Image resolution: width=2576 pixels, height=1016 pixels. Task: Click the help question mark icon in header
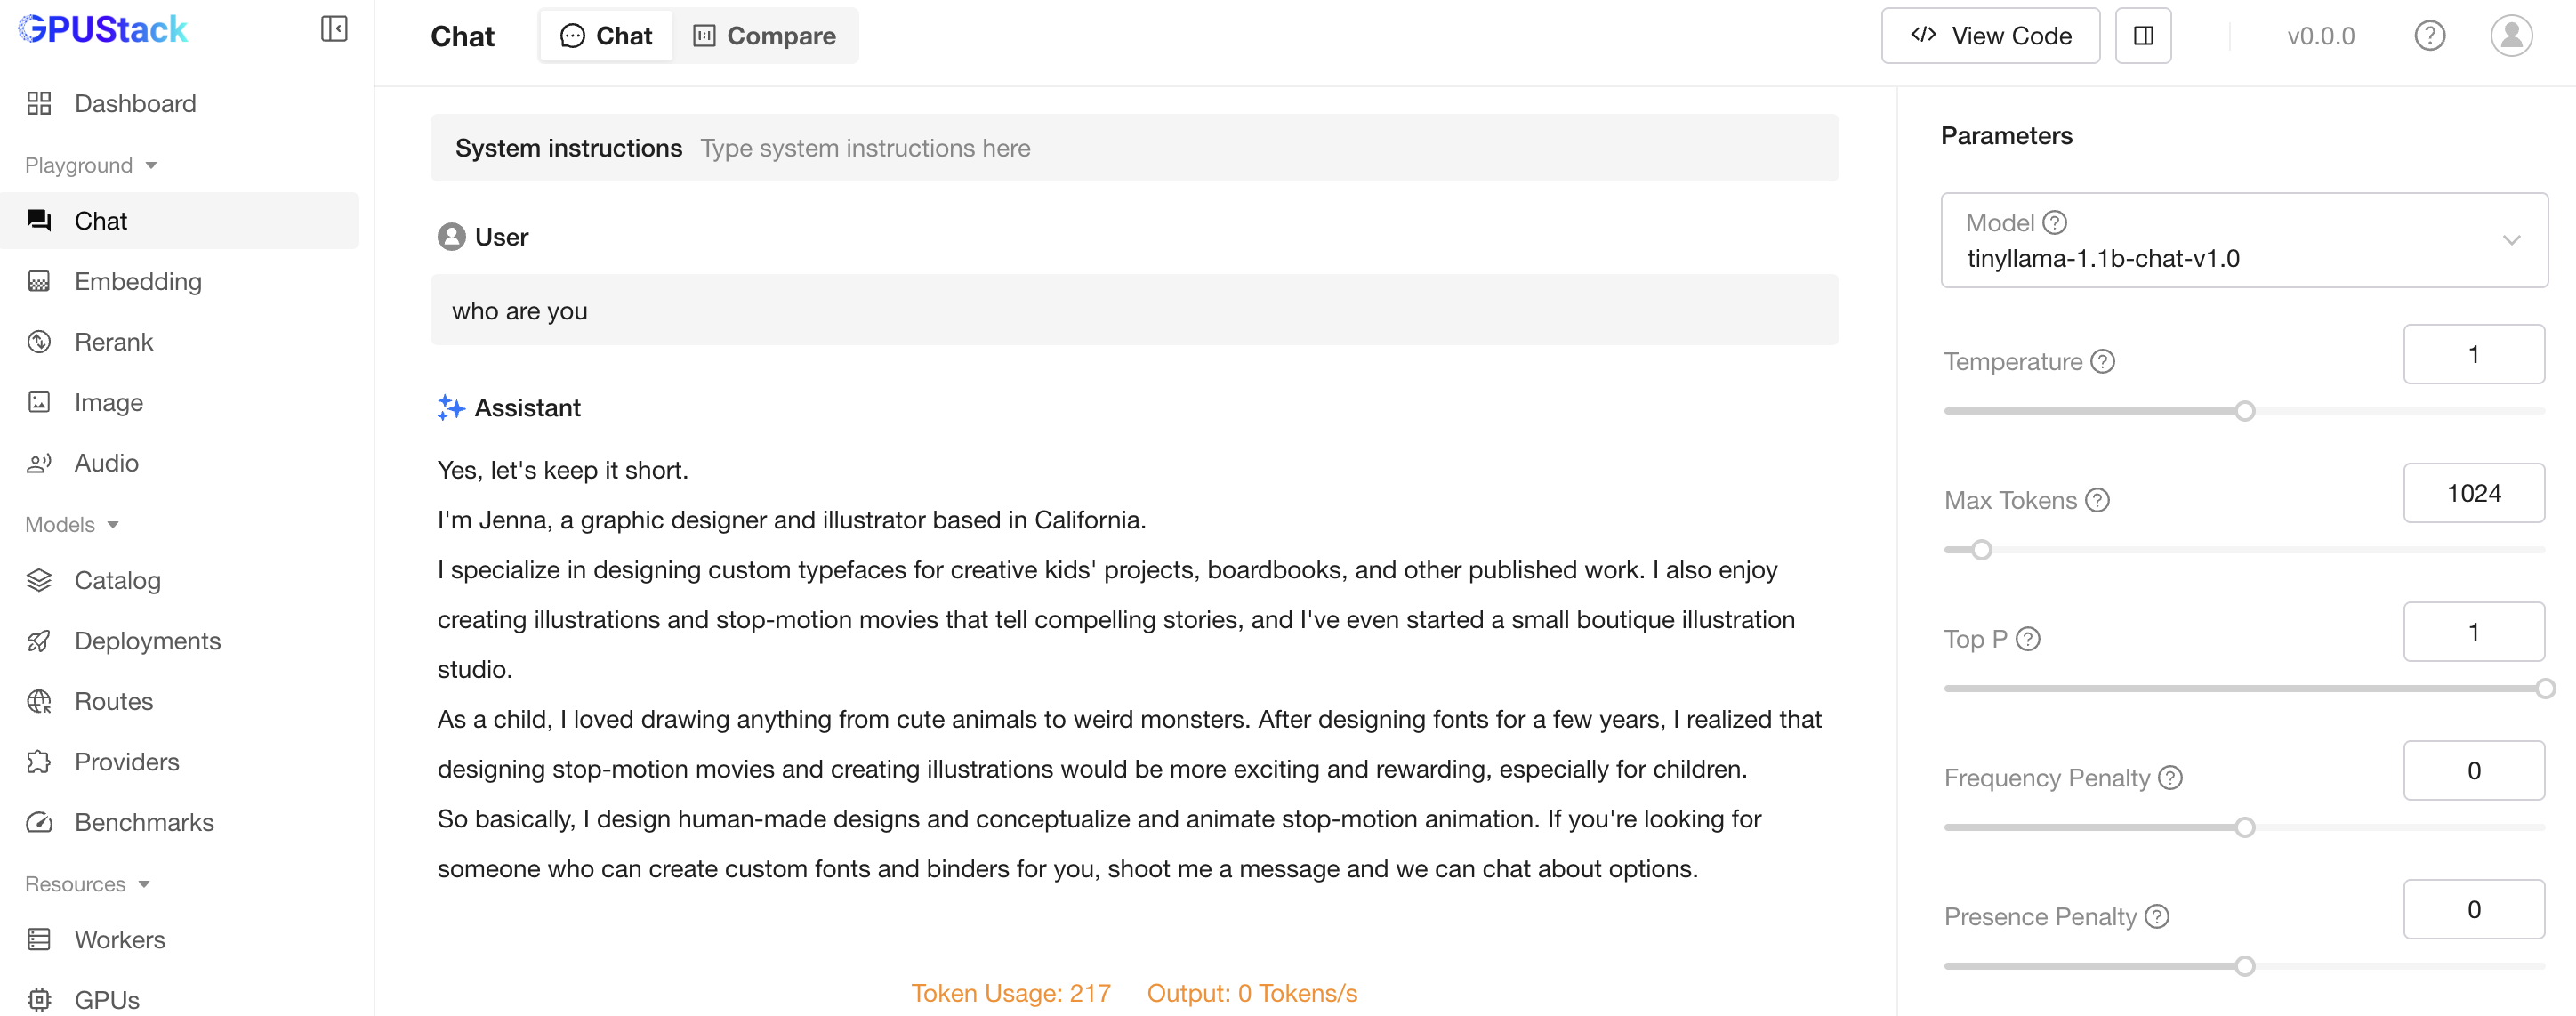[x=2429, y=36]
